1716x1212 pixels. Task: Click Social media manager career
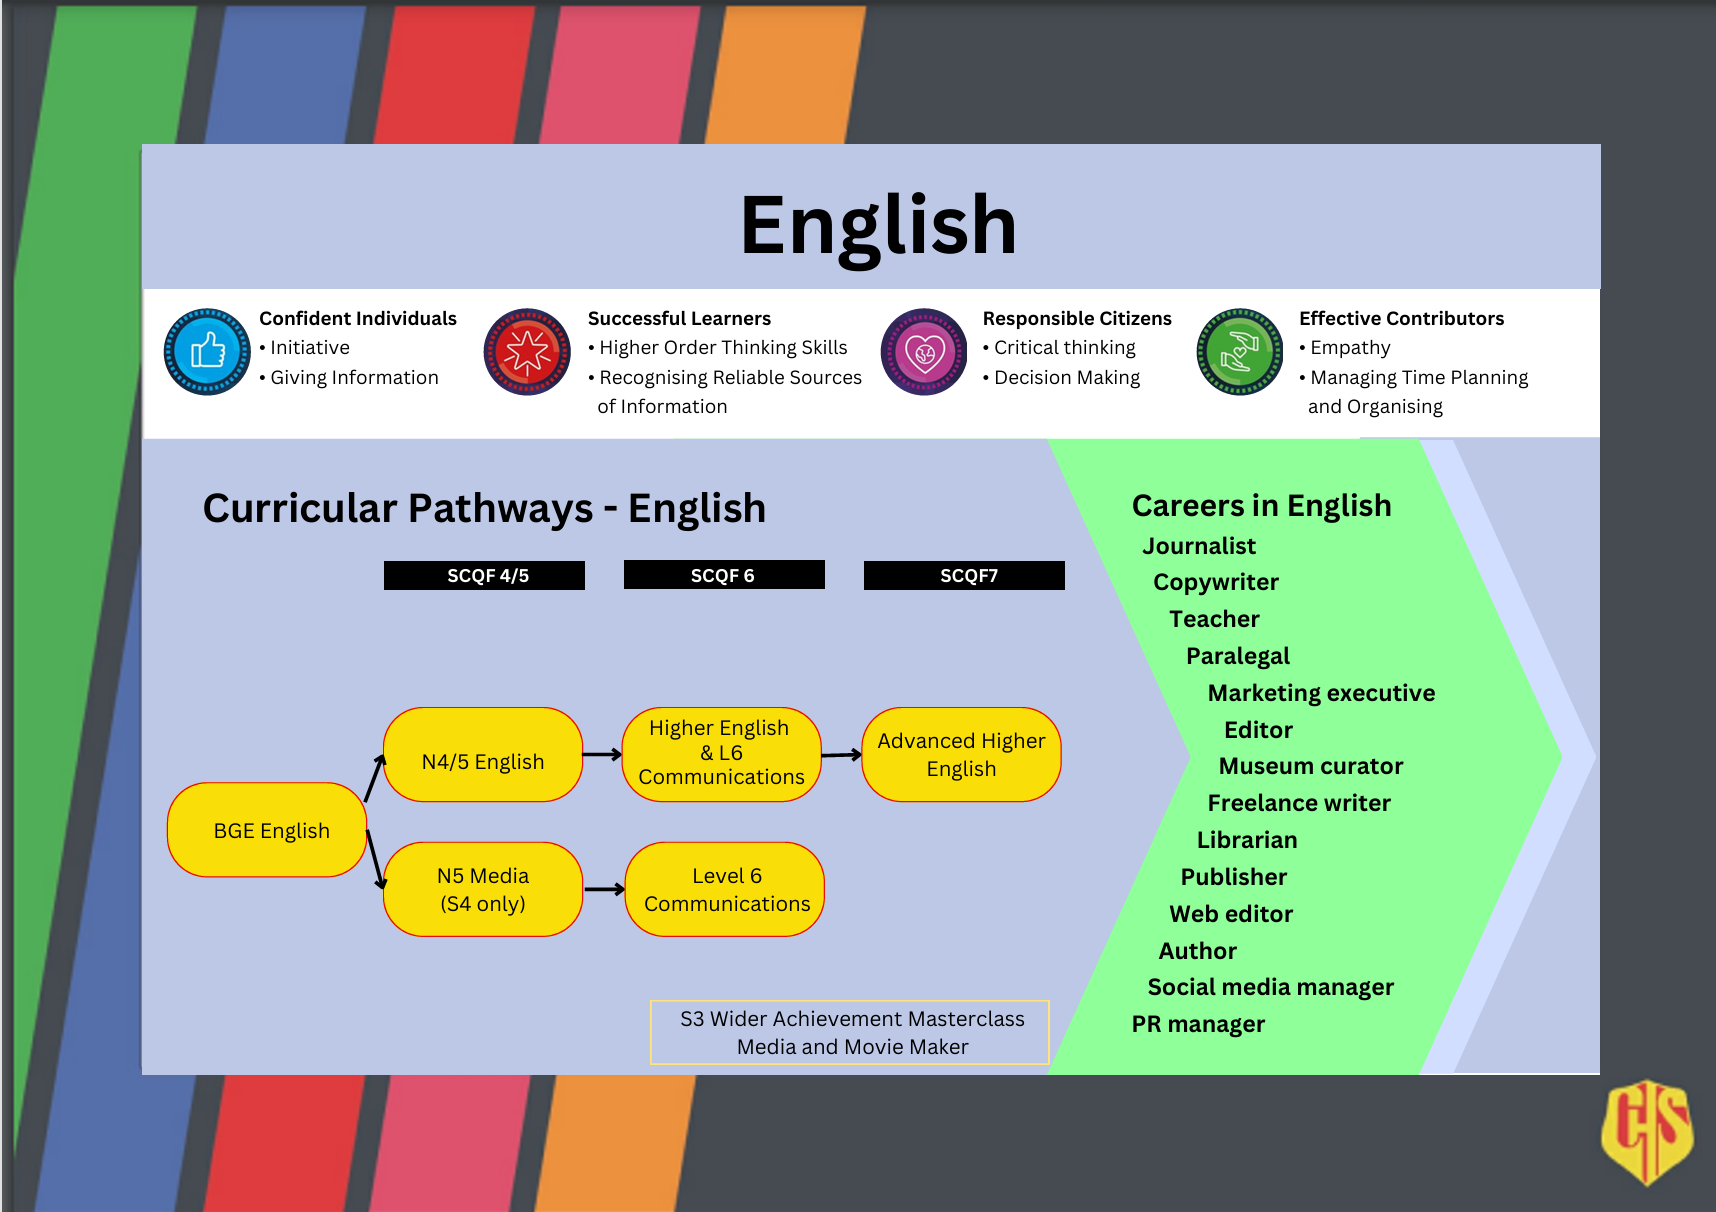pyautogui.click(x=1270, y=987)
